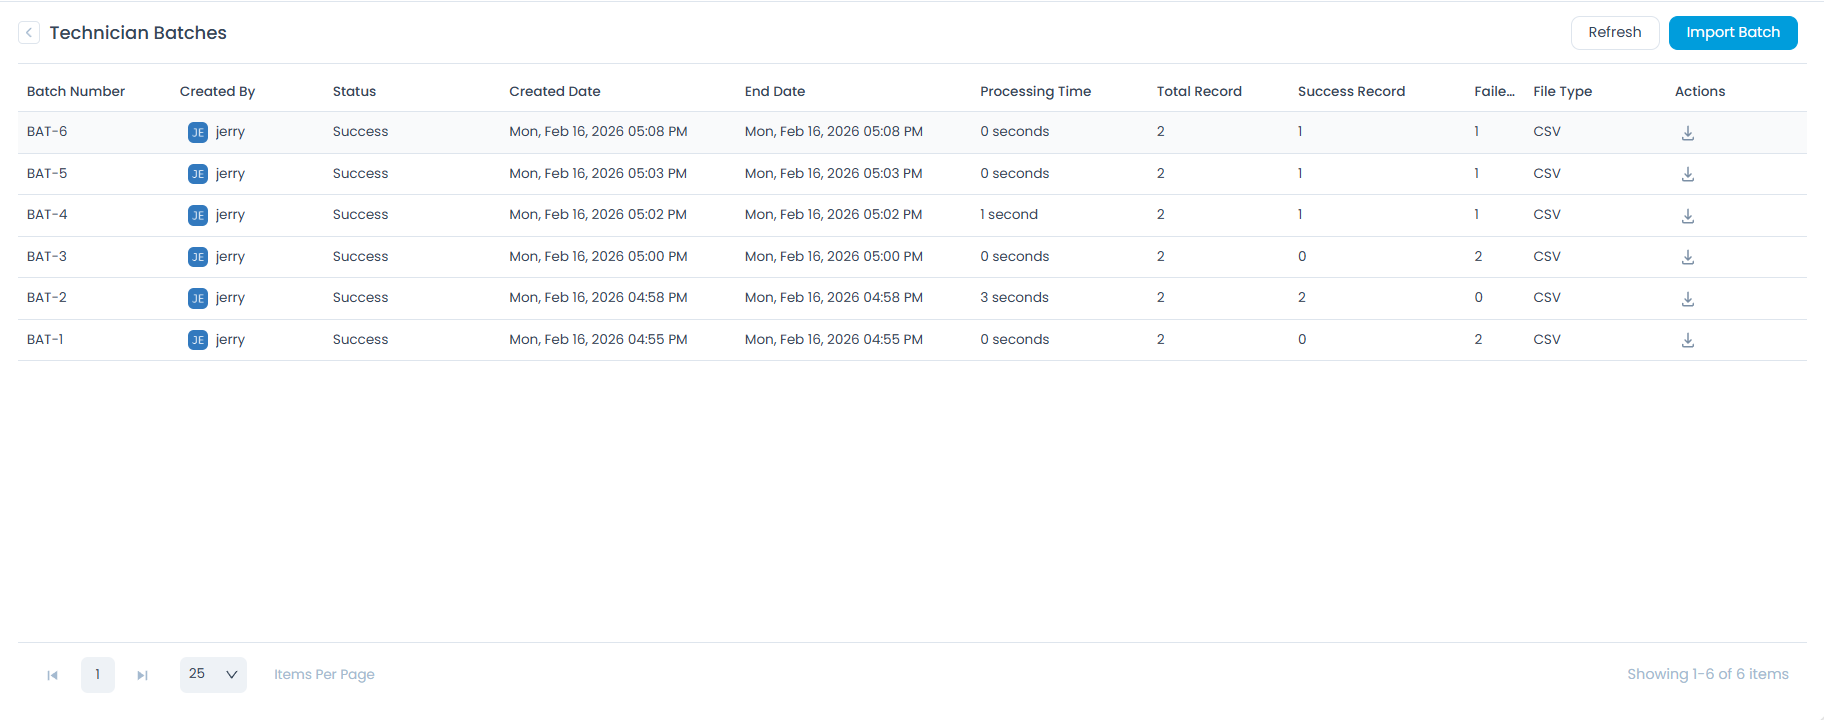Click the Success Record column header
Screen dimensions: 1824x720
pos(1351,91)
